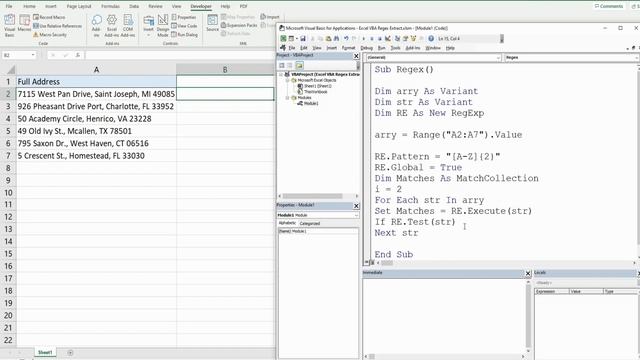Open the XML Source pane
Screen dimensions: 640x360
pyautogui.click(x=212, y=23)
